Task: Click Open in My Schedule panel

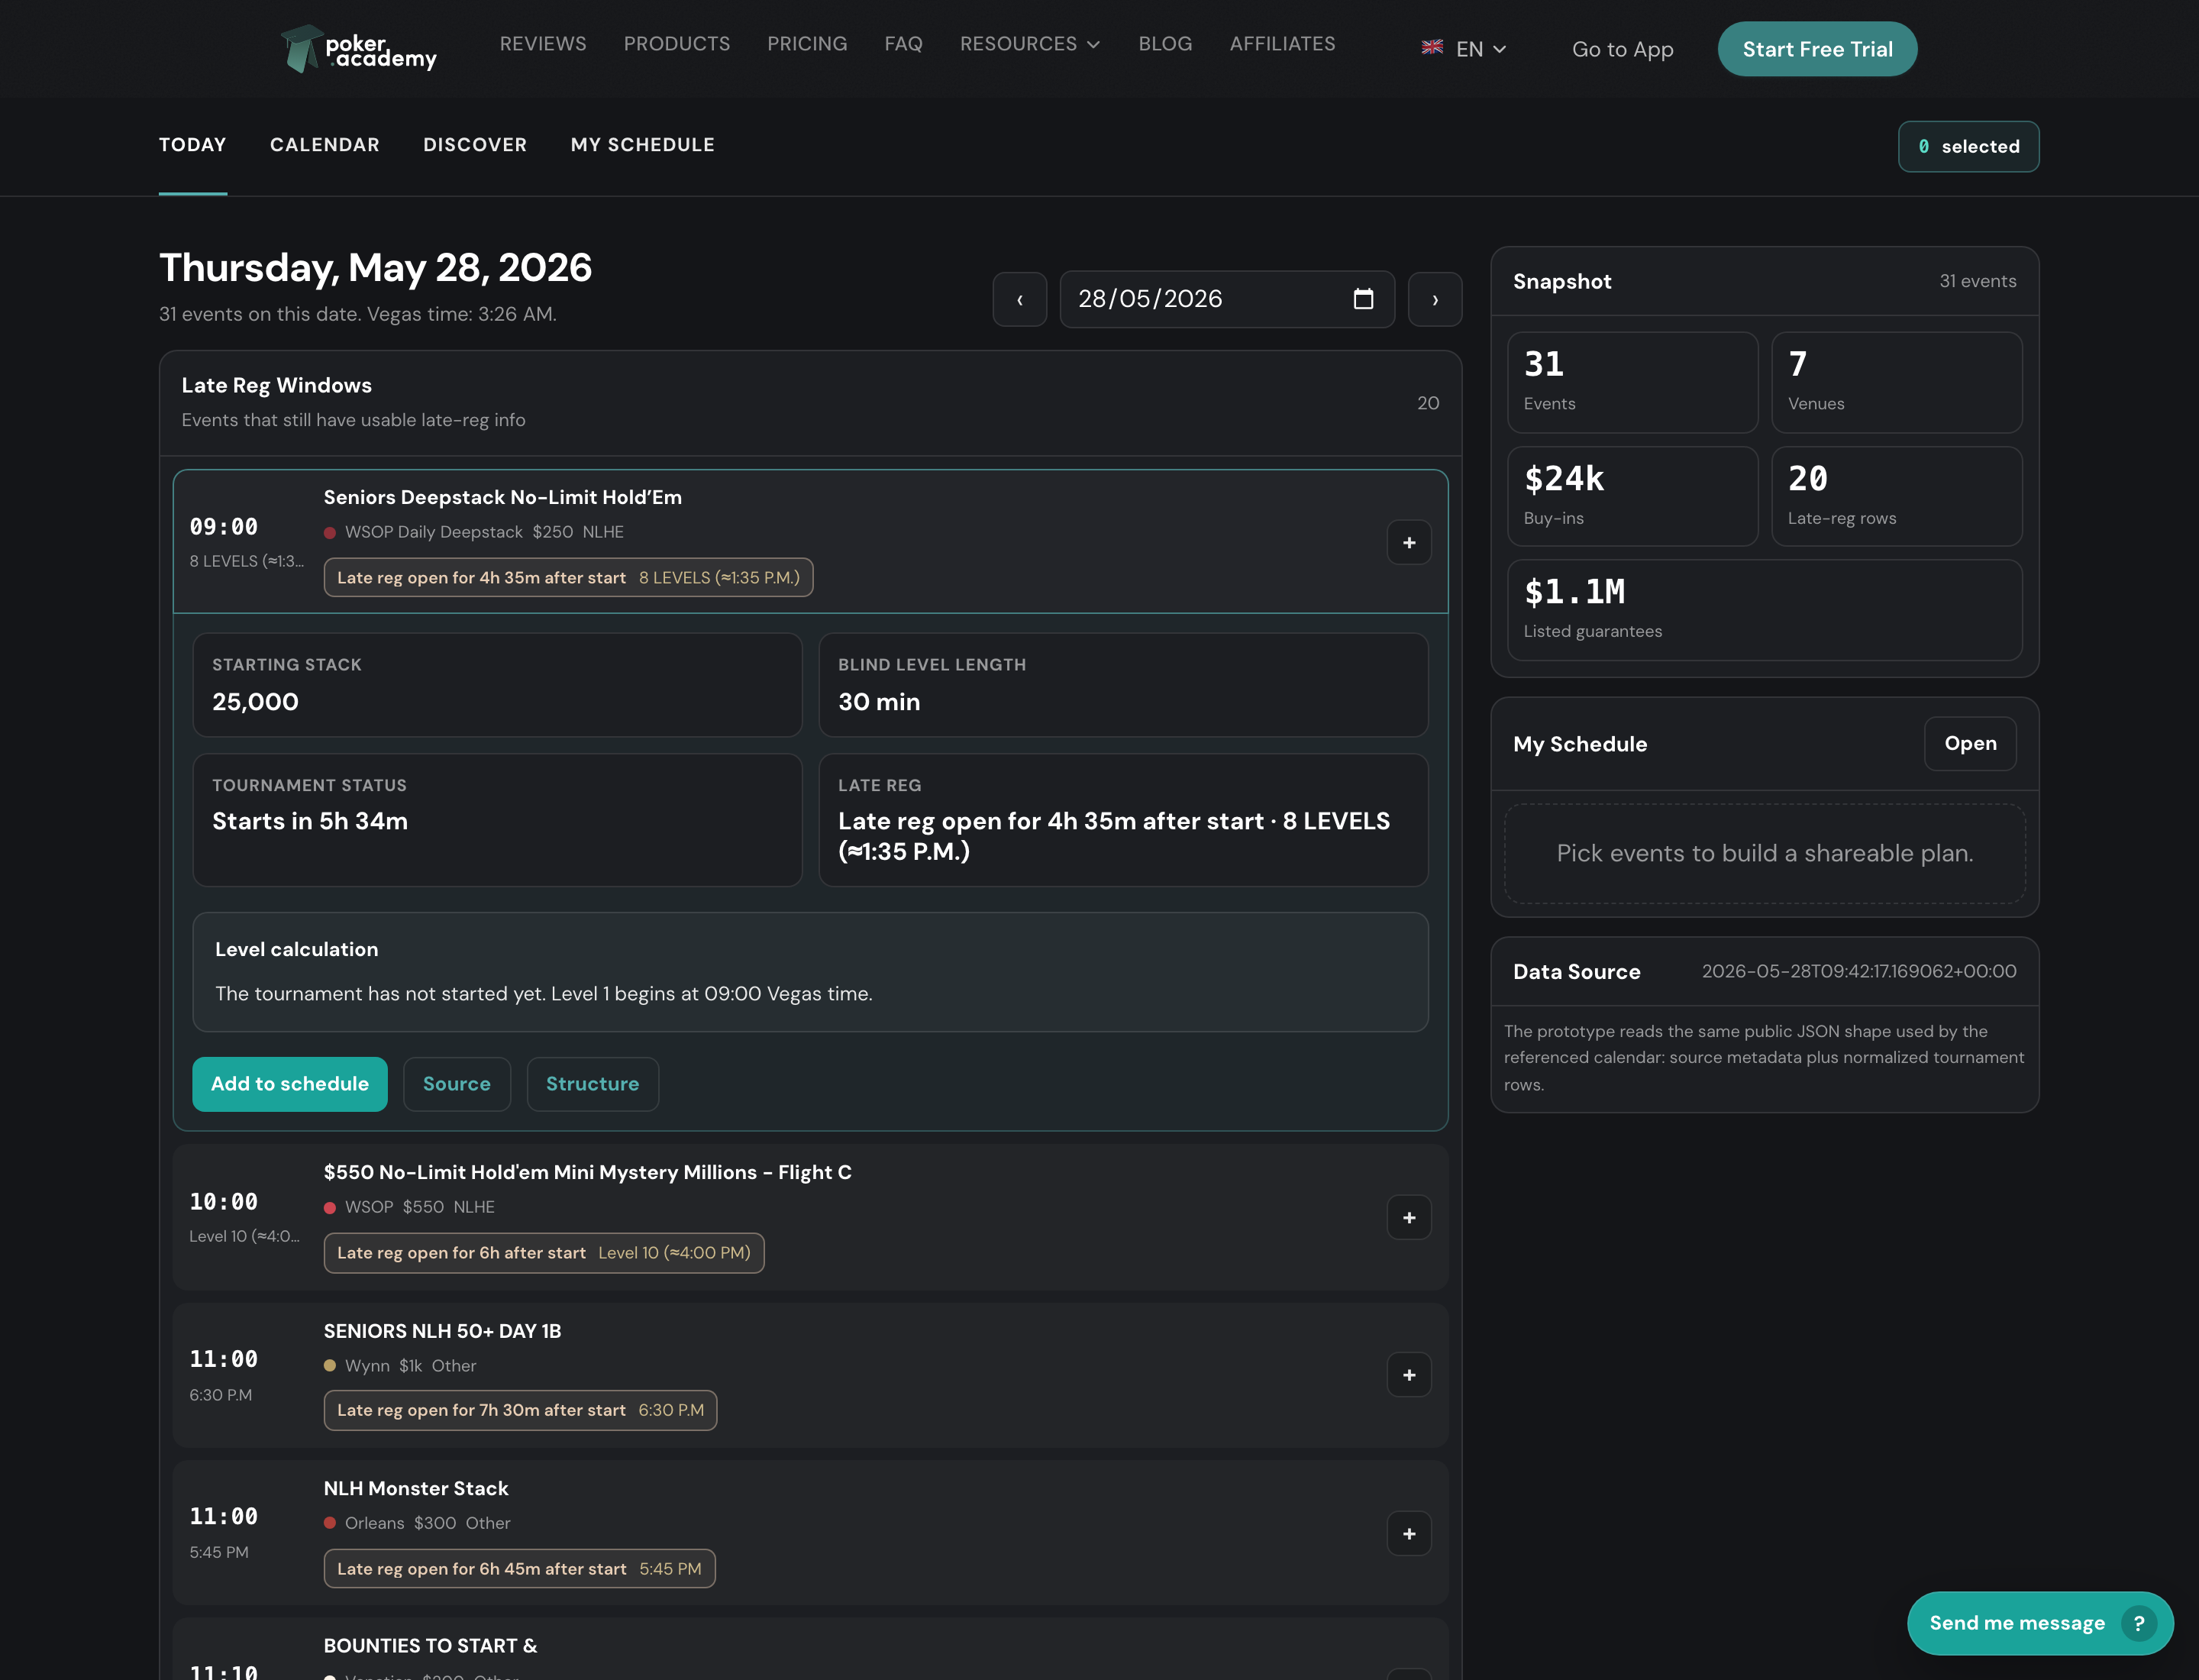Action: click(1970, 744)
